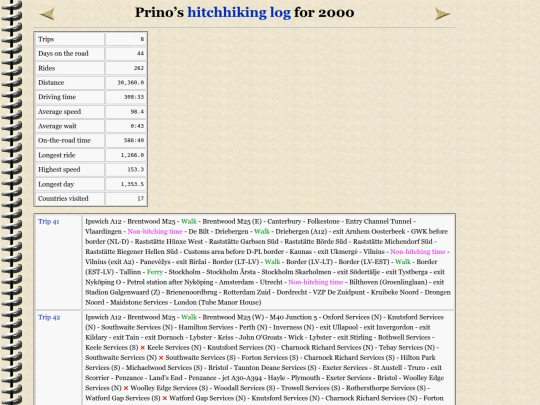The image size is (540, 405).
Task: Click 'Non-hitching time' after Utrecht
Action: pyautogui.click(x=316, y=282)
